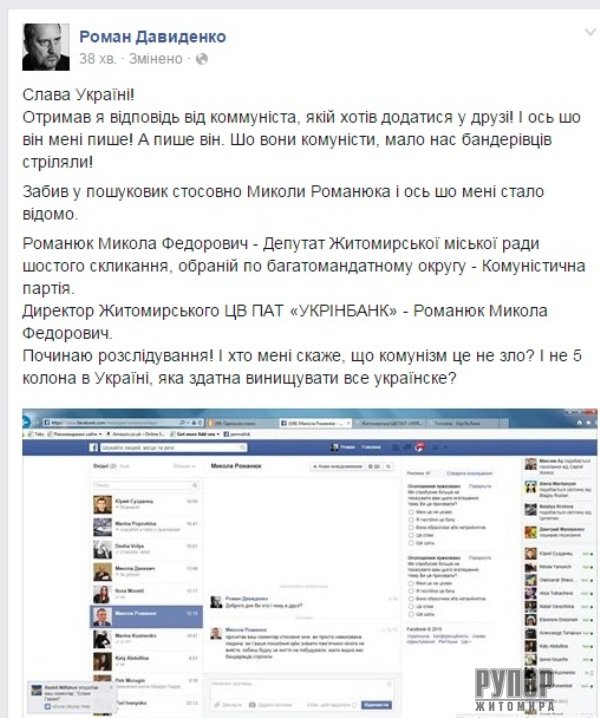Click the blue send reply button
Viewport: 600px width, 718px height.
click(x=376, y=705)
